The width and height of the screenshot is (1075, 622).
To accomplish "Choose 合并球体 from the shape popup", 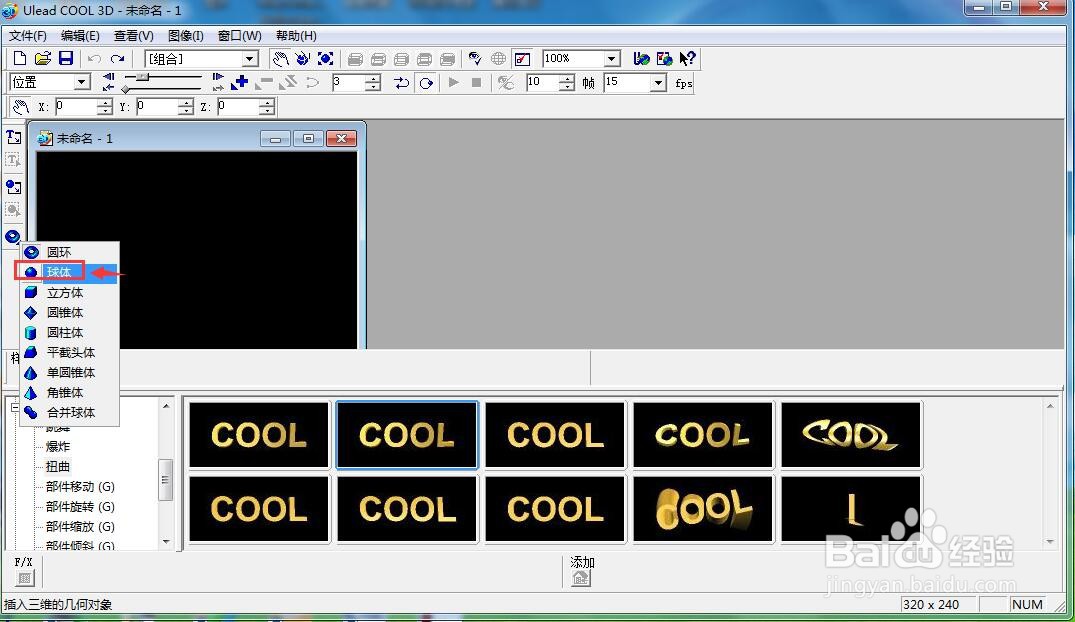I will point(69,412).
